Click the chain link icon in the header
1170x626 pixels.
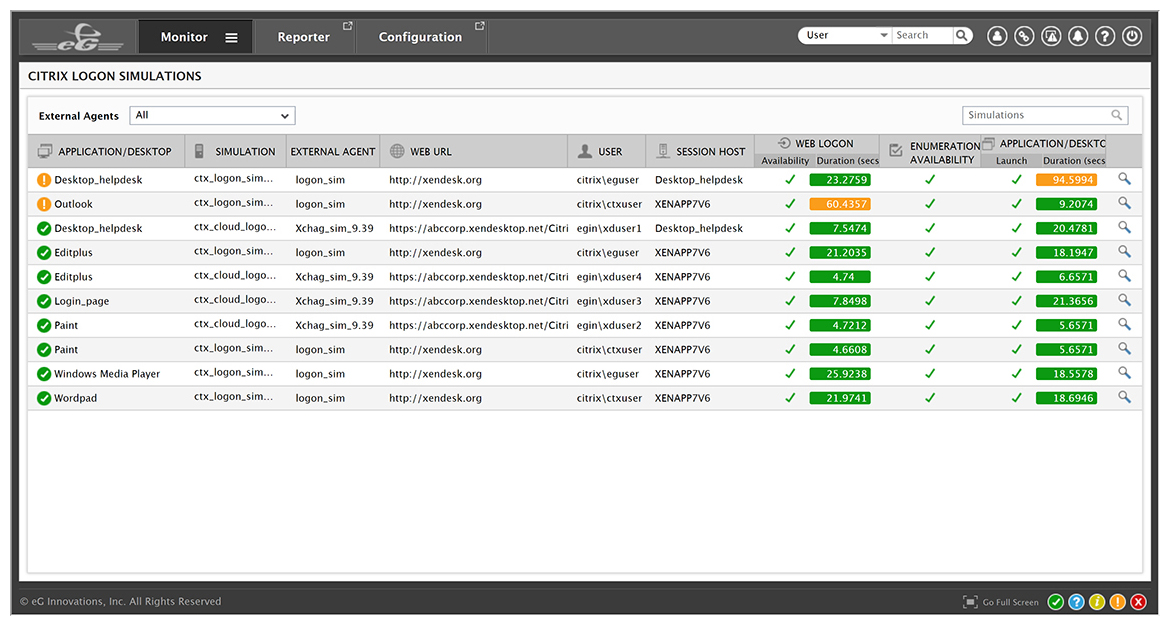tap(1024, 36)
